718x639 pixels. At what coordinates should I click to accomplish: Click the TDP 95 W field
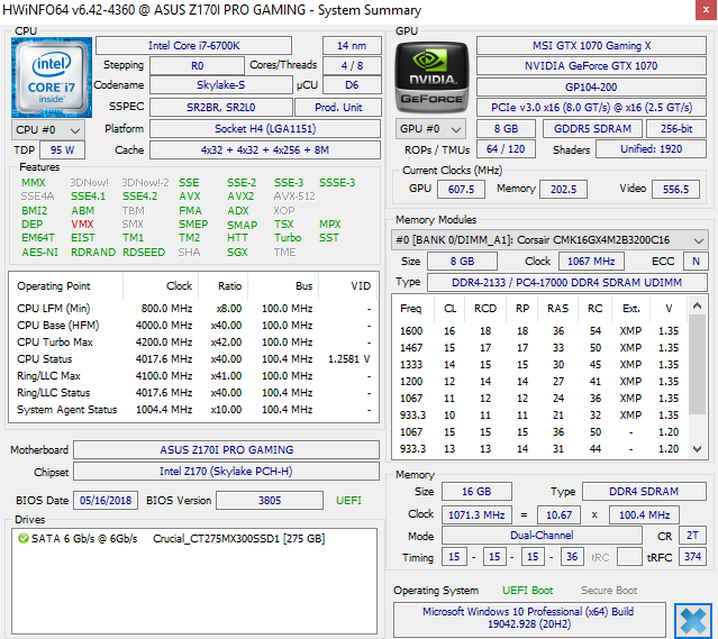pyautogui.click(x=62, y=150)
